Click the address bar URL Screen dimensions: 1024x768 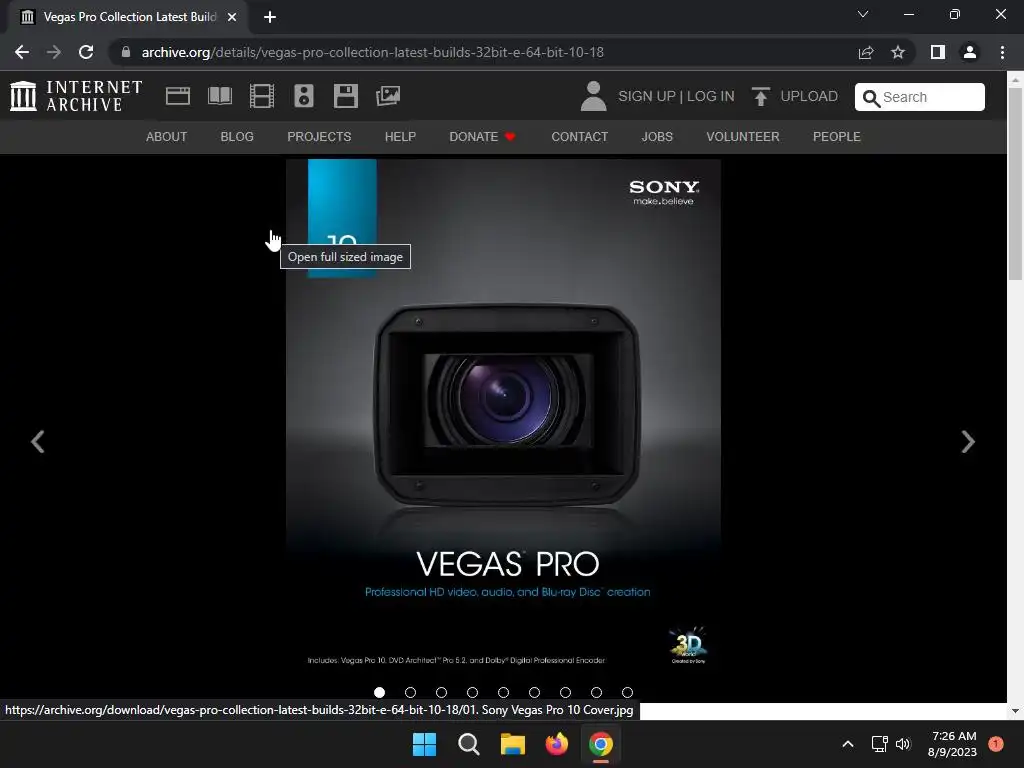point(373,52)
